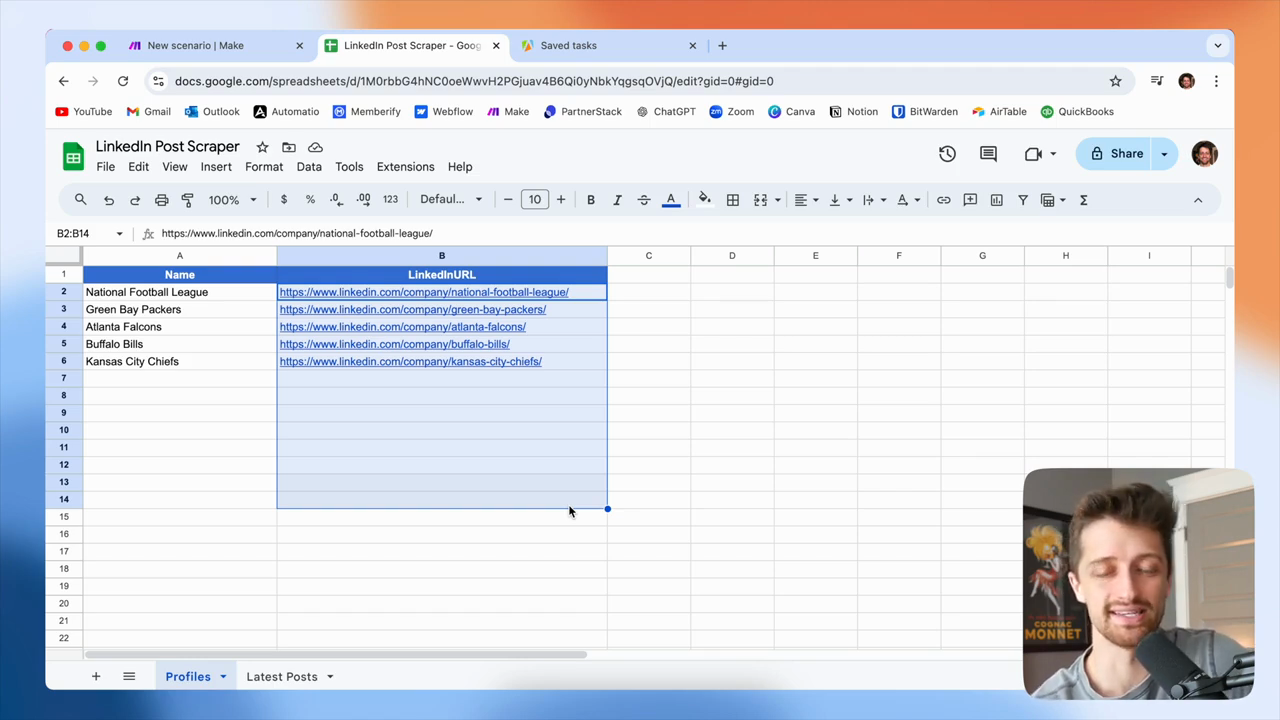Image resolution: width=1280 pixels, height=720 pixels.
Task: Increase decimal places icon
Action: coord(363,200)
